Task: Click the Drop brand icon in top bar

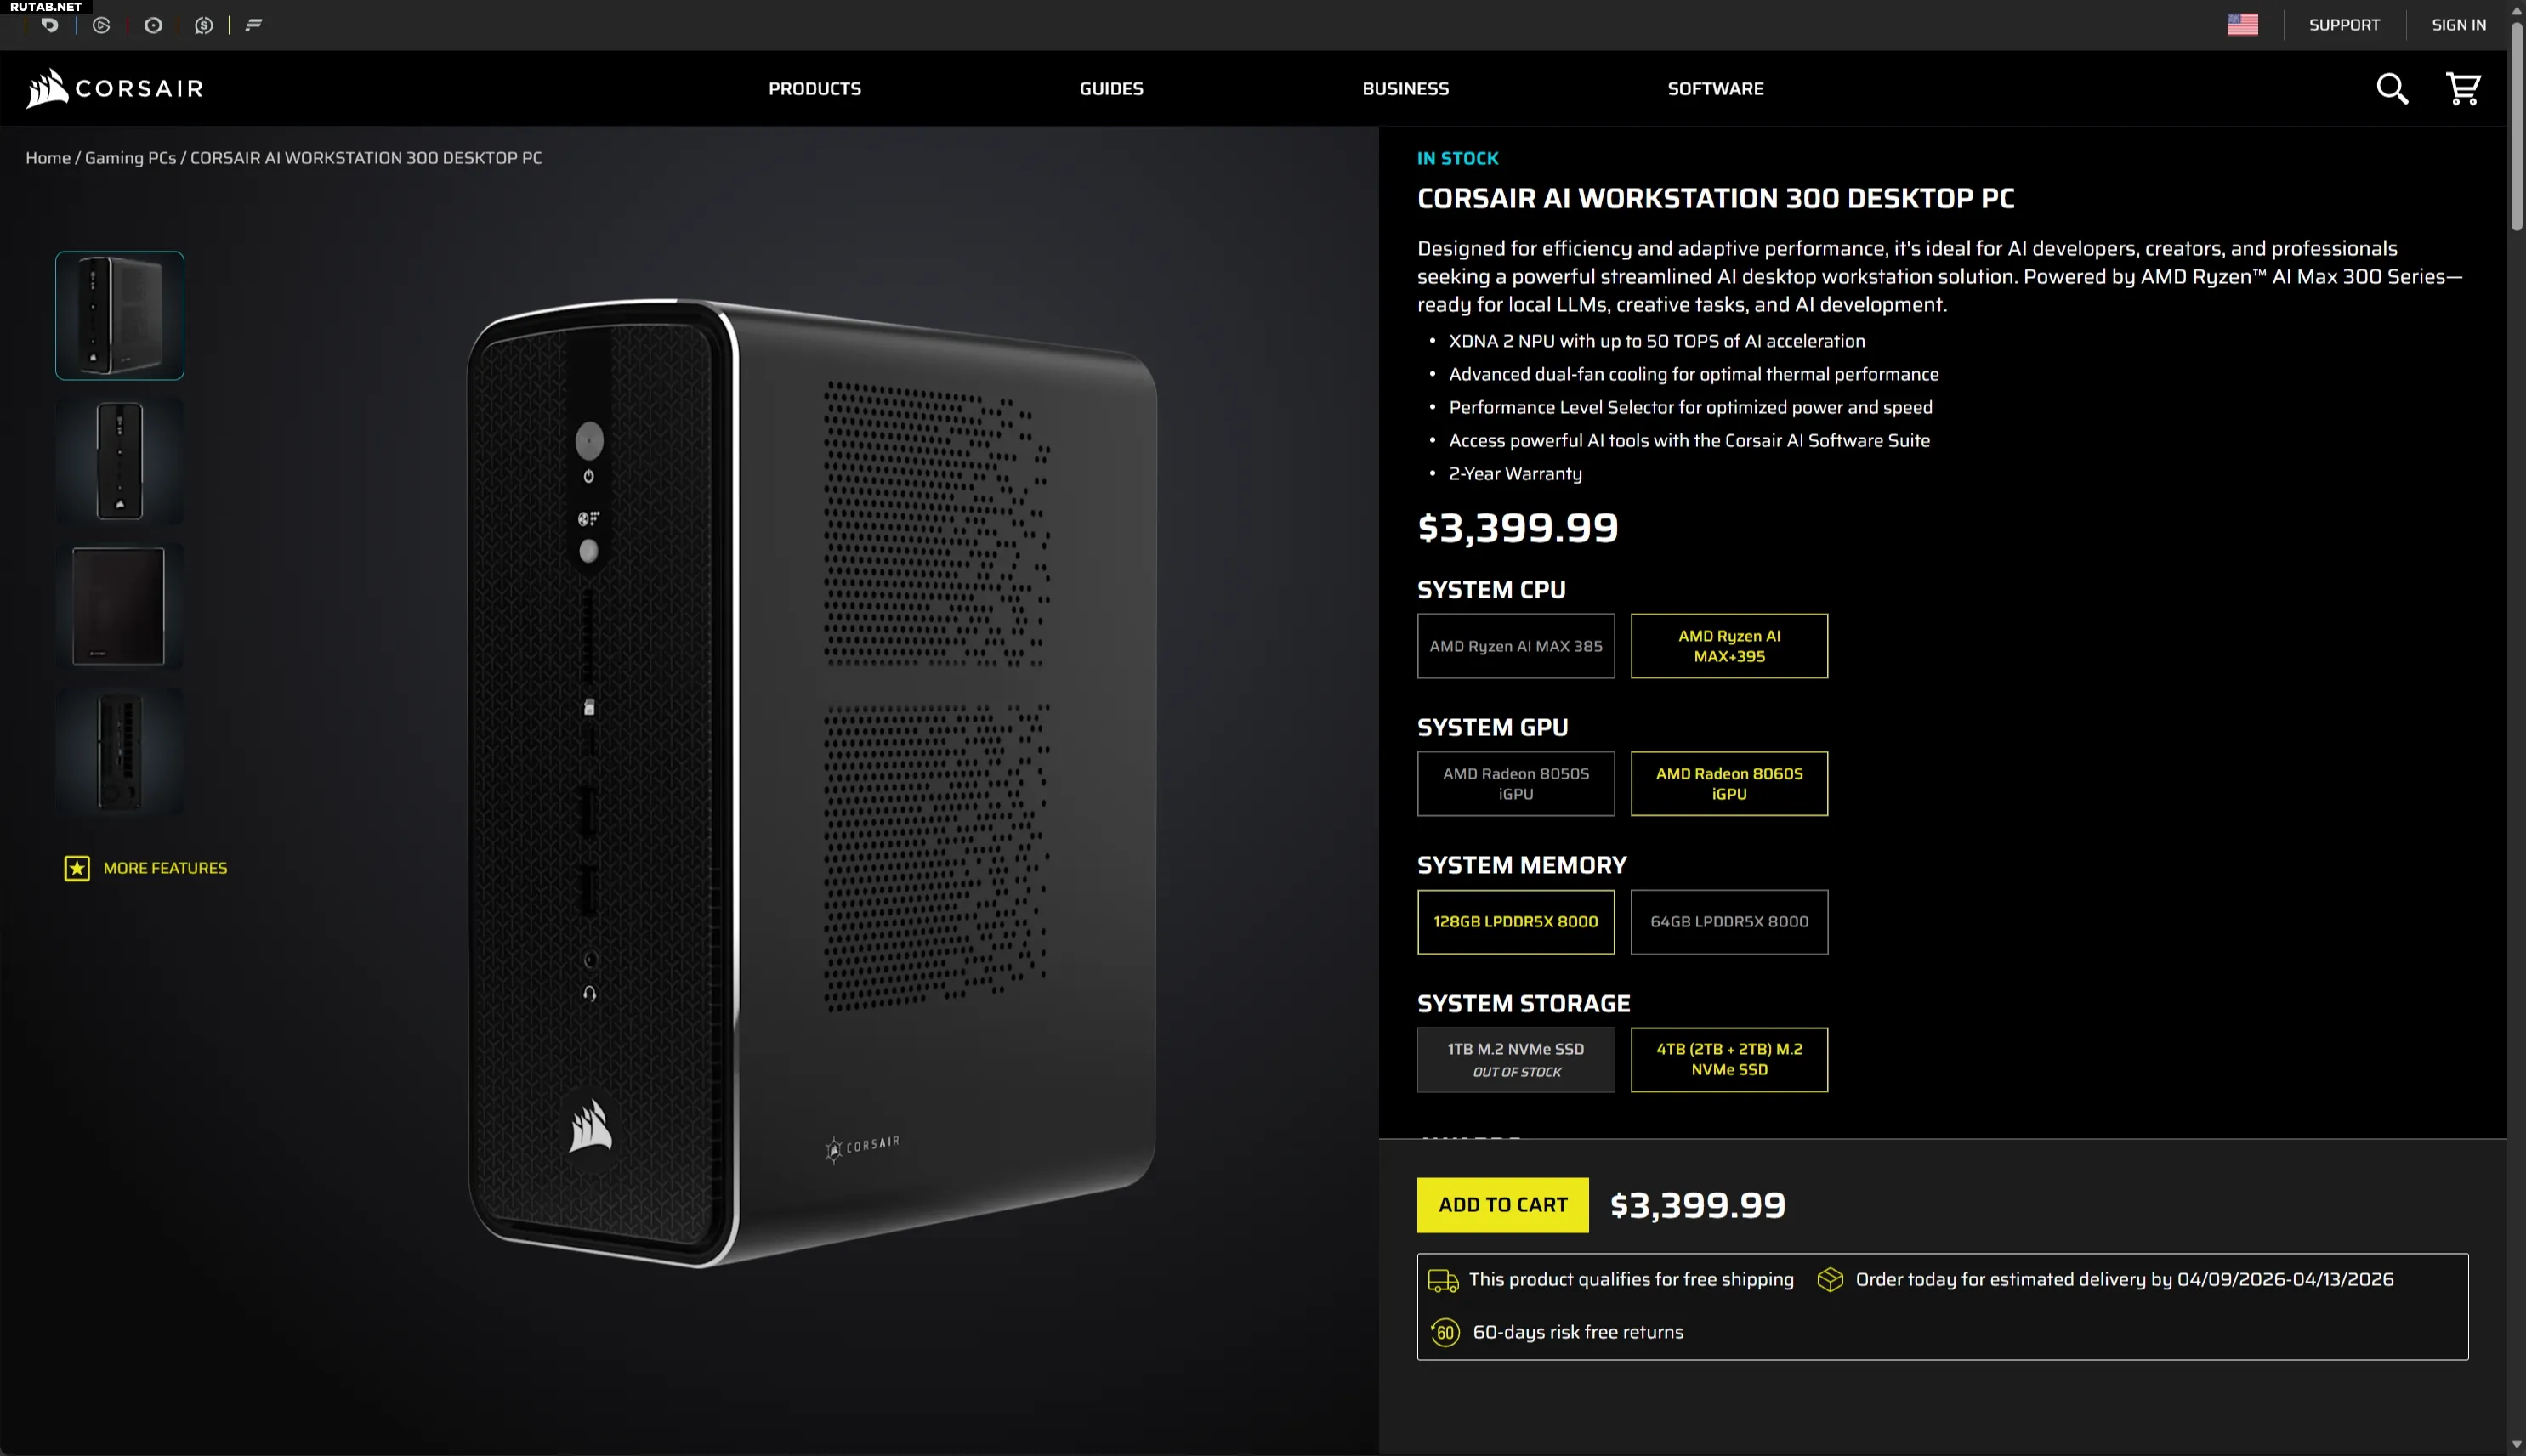Action: tap(49, 25)
